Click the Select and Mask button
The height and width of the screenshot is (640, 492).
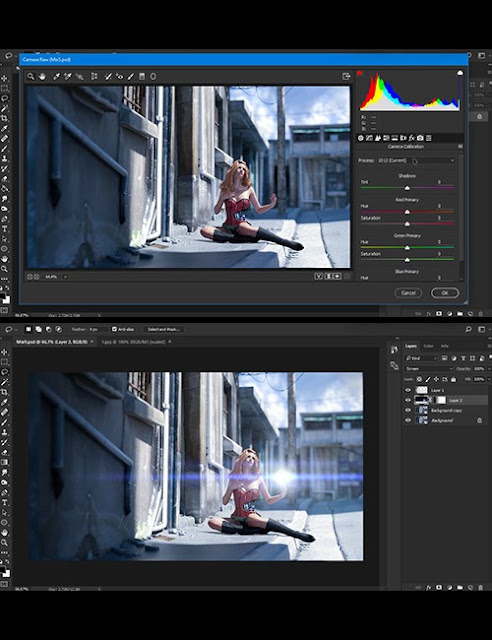(163, 329)
